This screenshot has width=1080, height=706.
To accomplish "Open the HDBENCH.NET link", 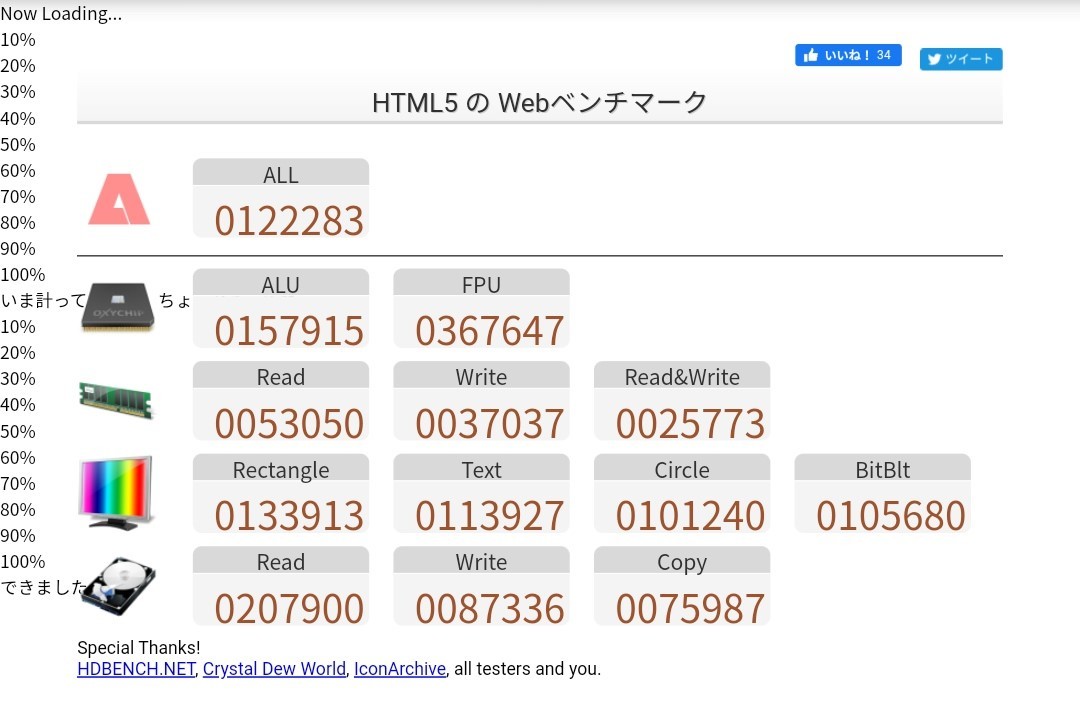I will [136, 669].
